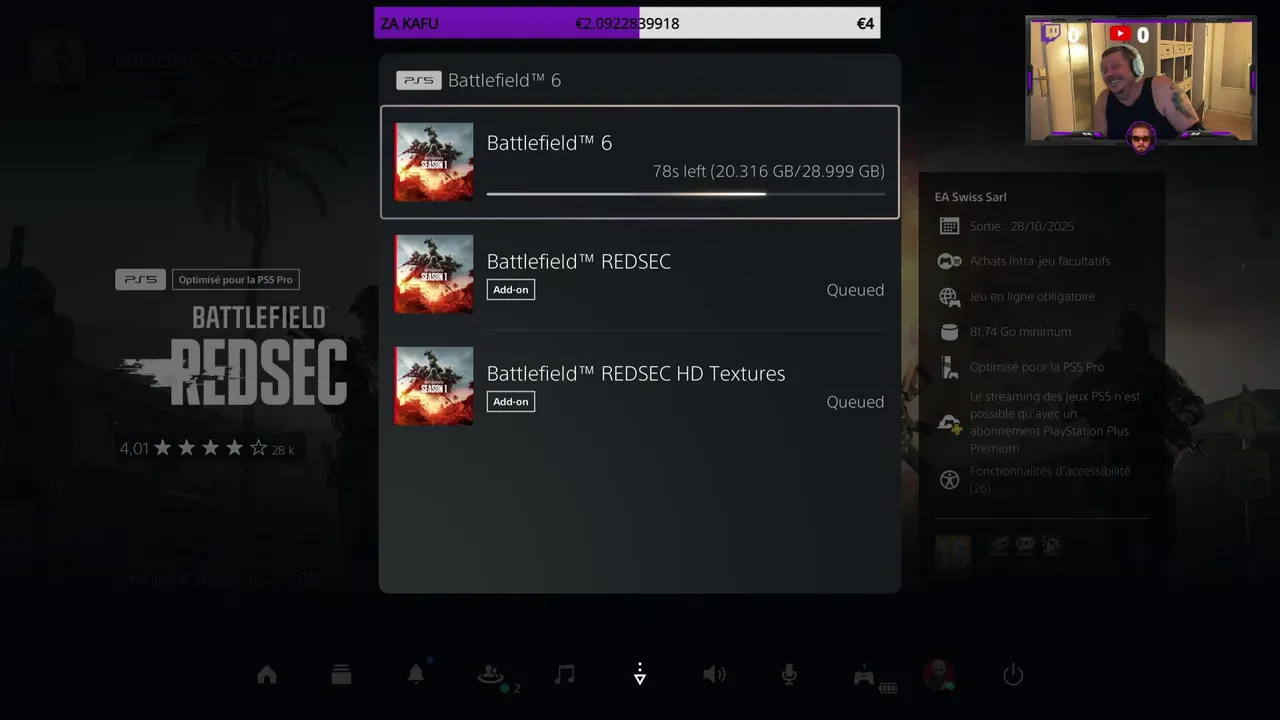Click the YouTube icon on webcam overlay
The width and height of the screenshot is (1280, 720).
(1119, 34)
